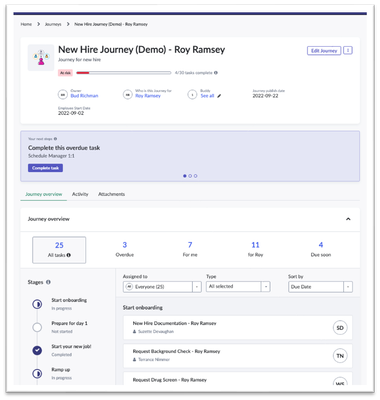Filter by 25 All tasks tile
Image resolution: width=380 pixels, height=400 pixels.
click(59, 250)
